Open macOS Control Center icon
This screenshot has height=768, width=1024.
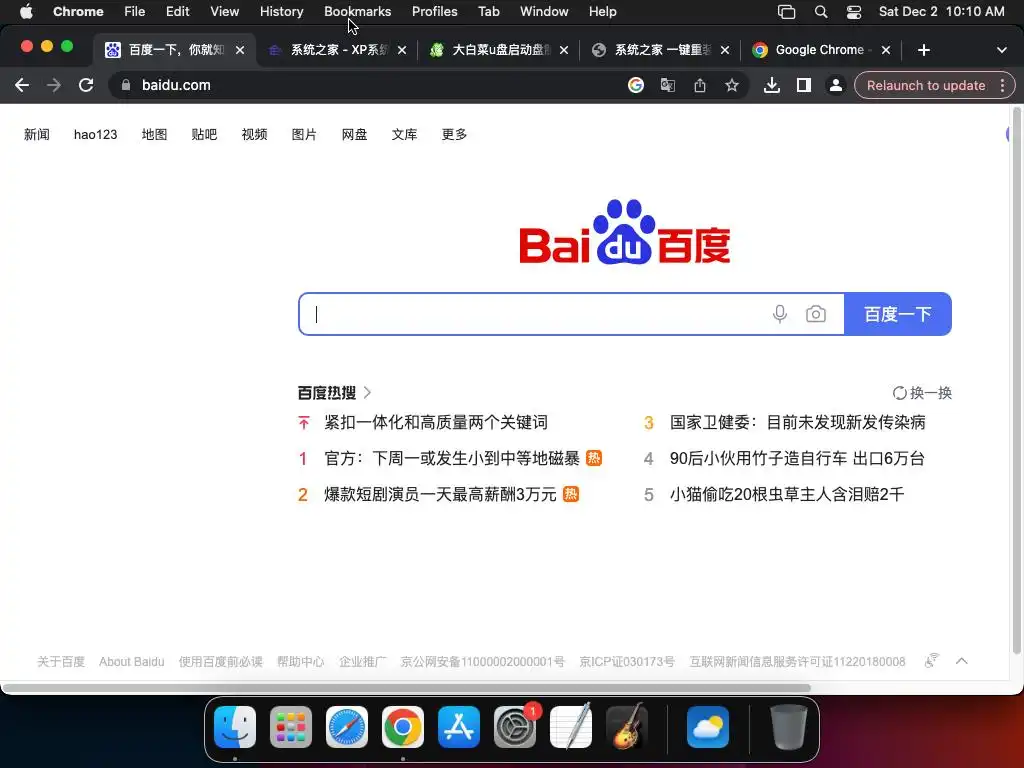854,12
